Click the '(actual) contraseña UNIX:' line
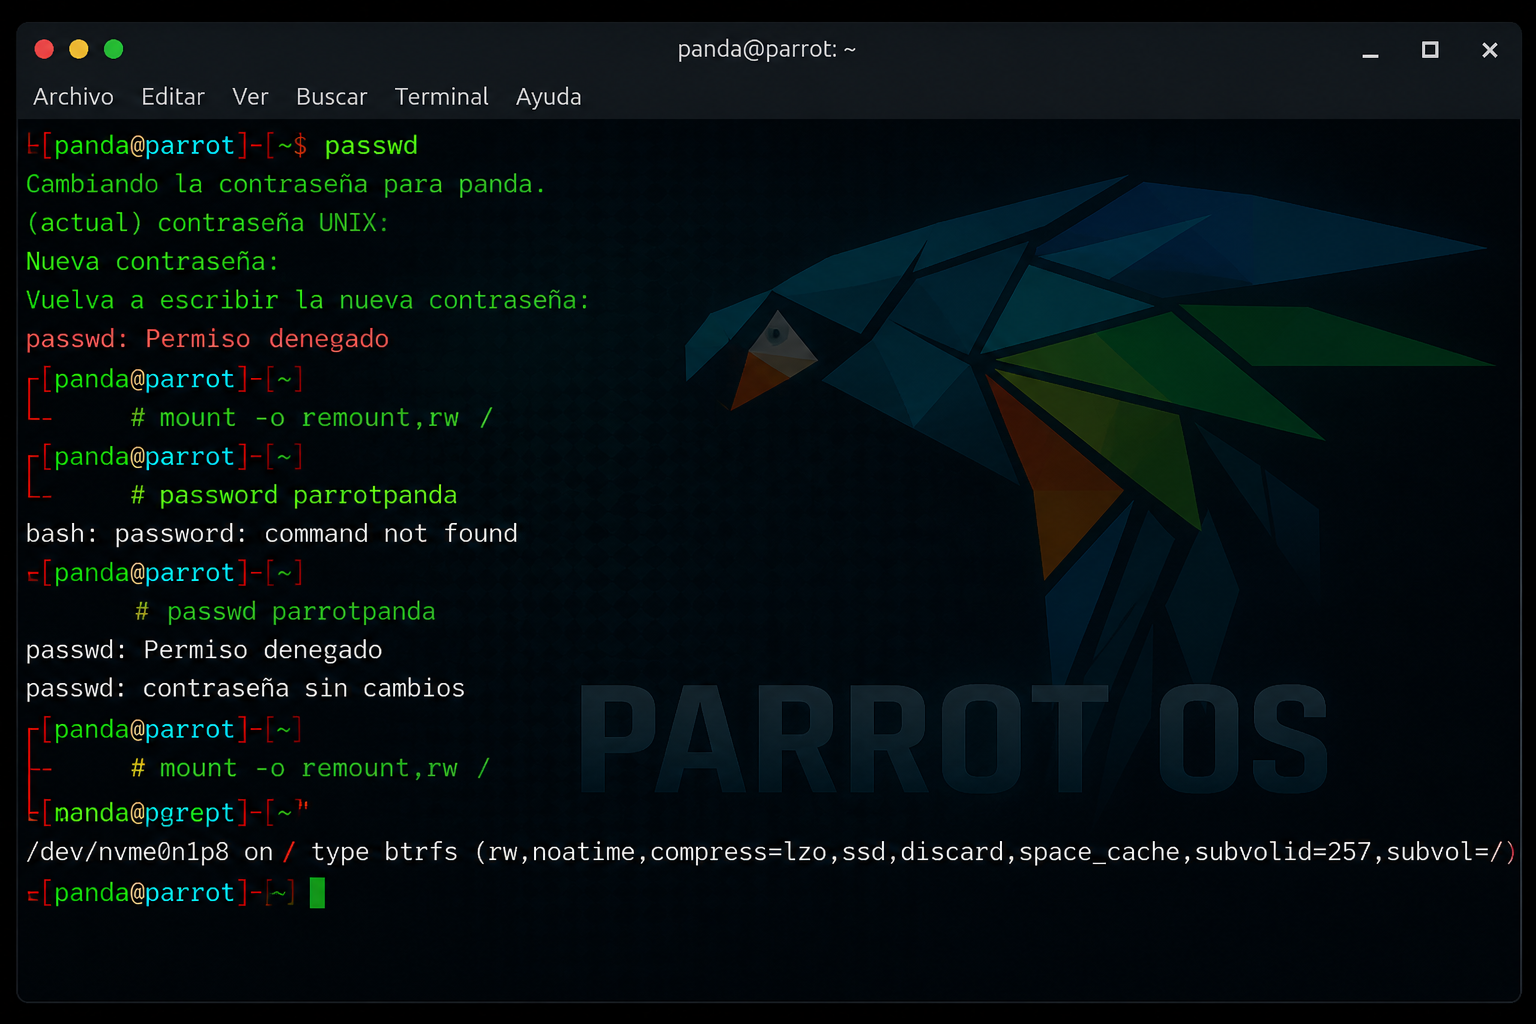Viewport: 1536px width, 1024px height. pyautogui.click(x=207, y=223)
